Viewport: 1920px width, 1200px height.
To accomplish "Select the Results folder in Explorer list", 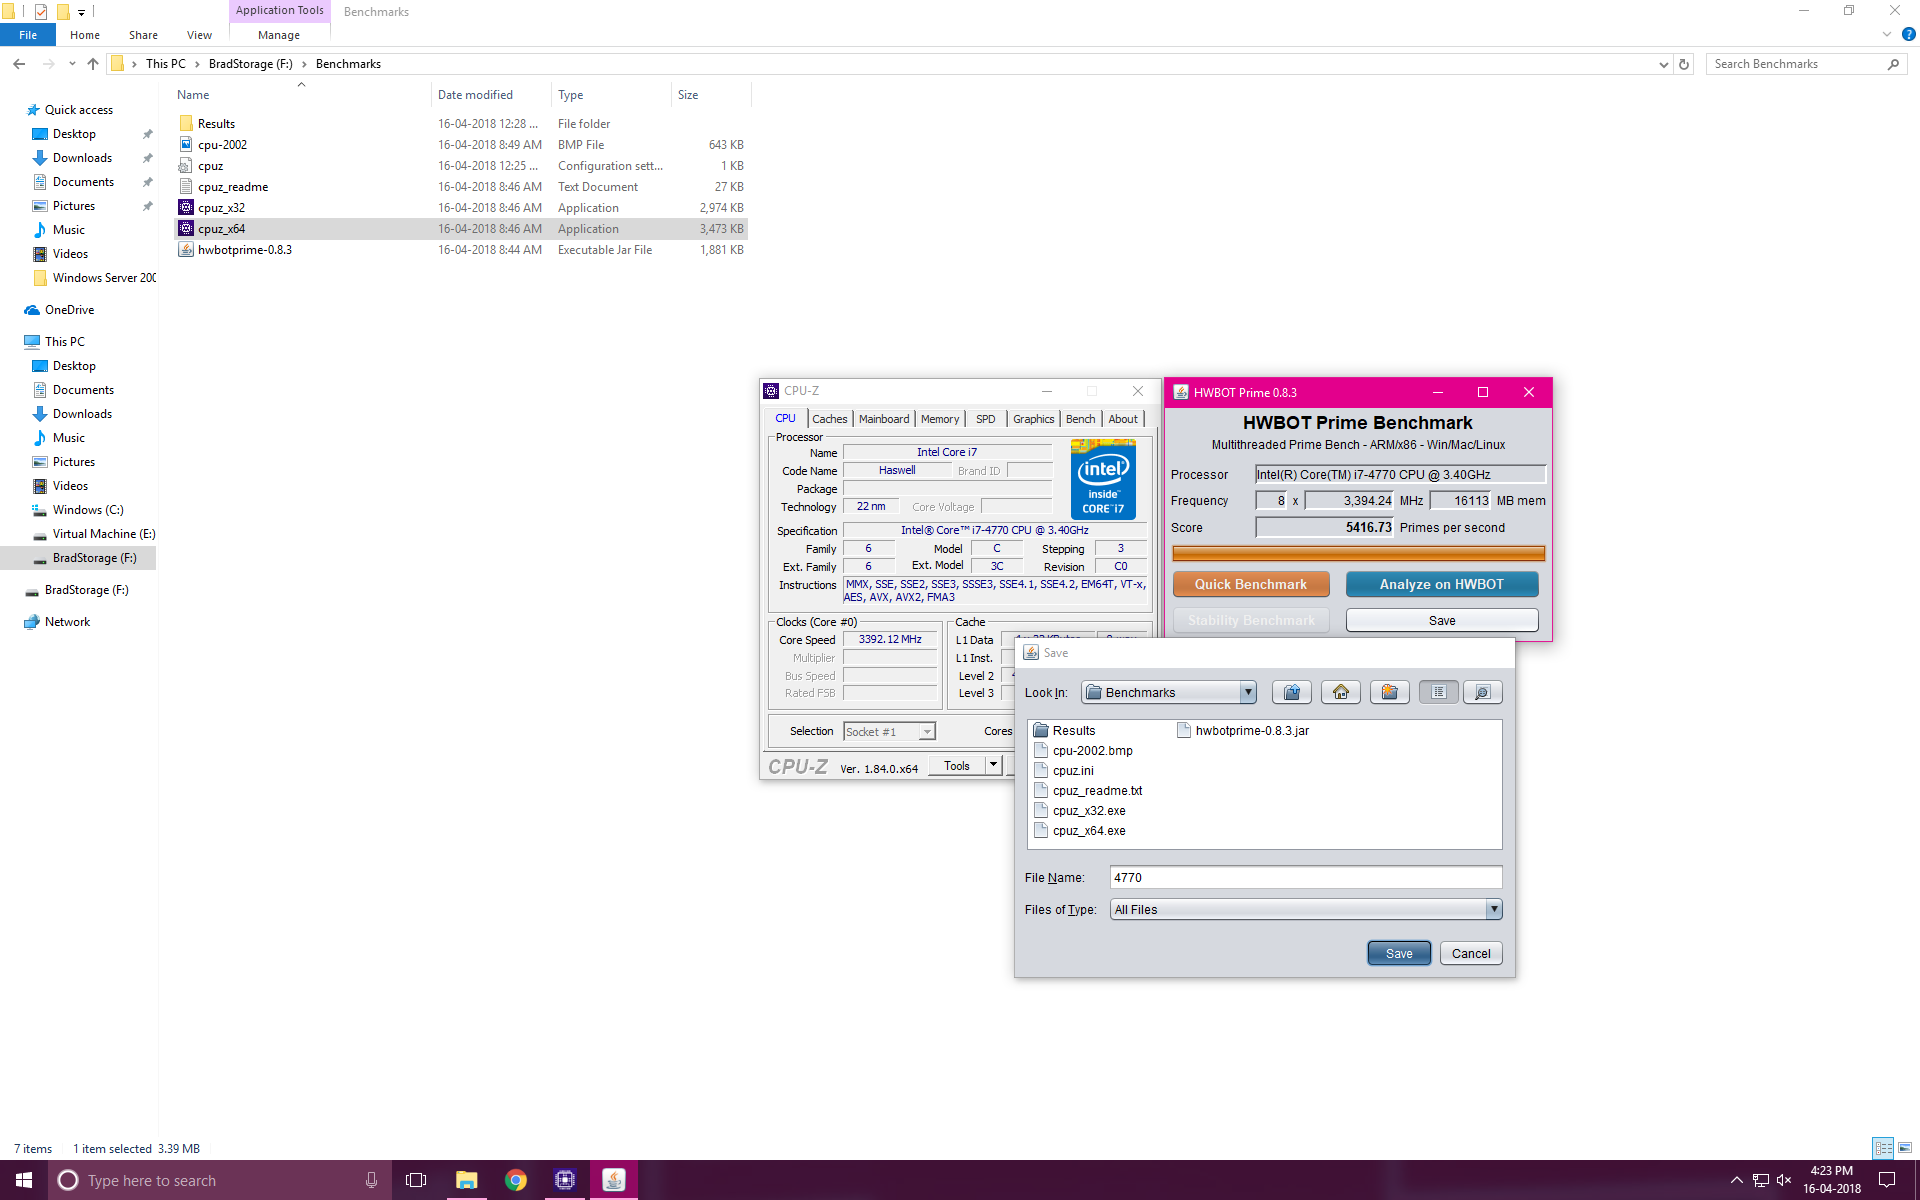I will [x=462, y=124].
